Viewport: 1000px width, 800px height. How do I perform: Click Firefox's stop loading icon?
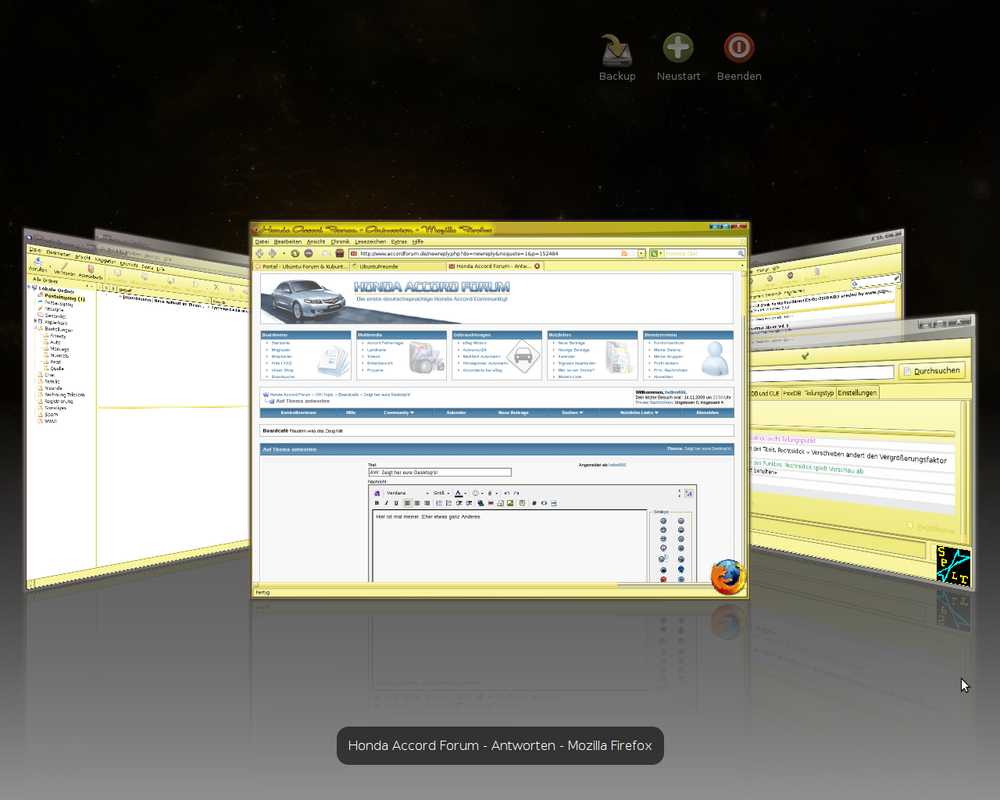pyautogui.click(x=309, y=254)
